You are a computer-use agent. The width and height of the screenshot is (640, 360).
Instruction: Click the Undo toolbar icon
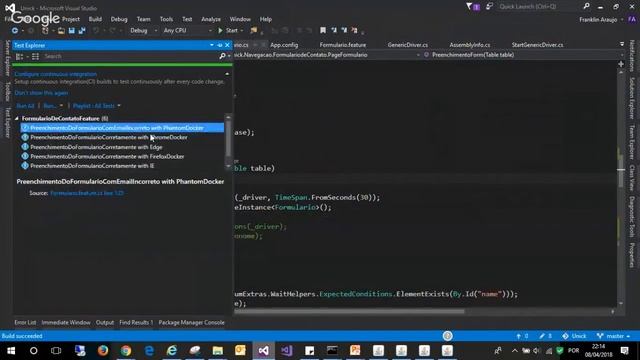coord(96,31)
